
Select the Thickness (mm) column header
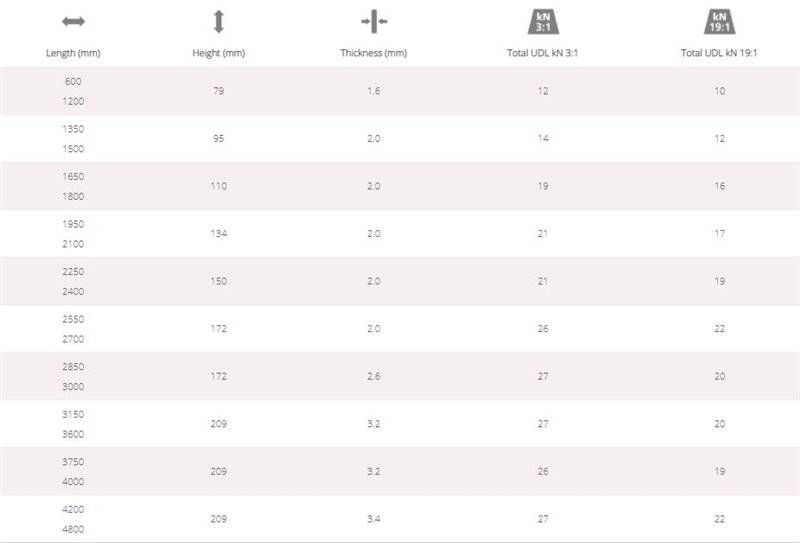pos(373,53)
